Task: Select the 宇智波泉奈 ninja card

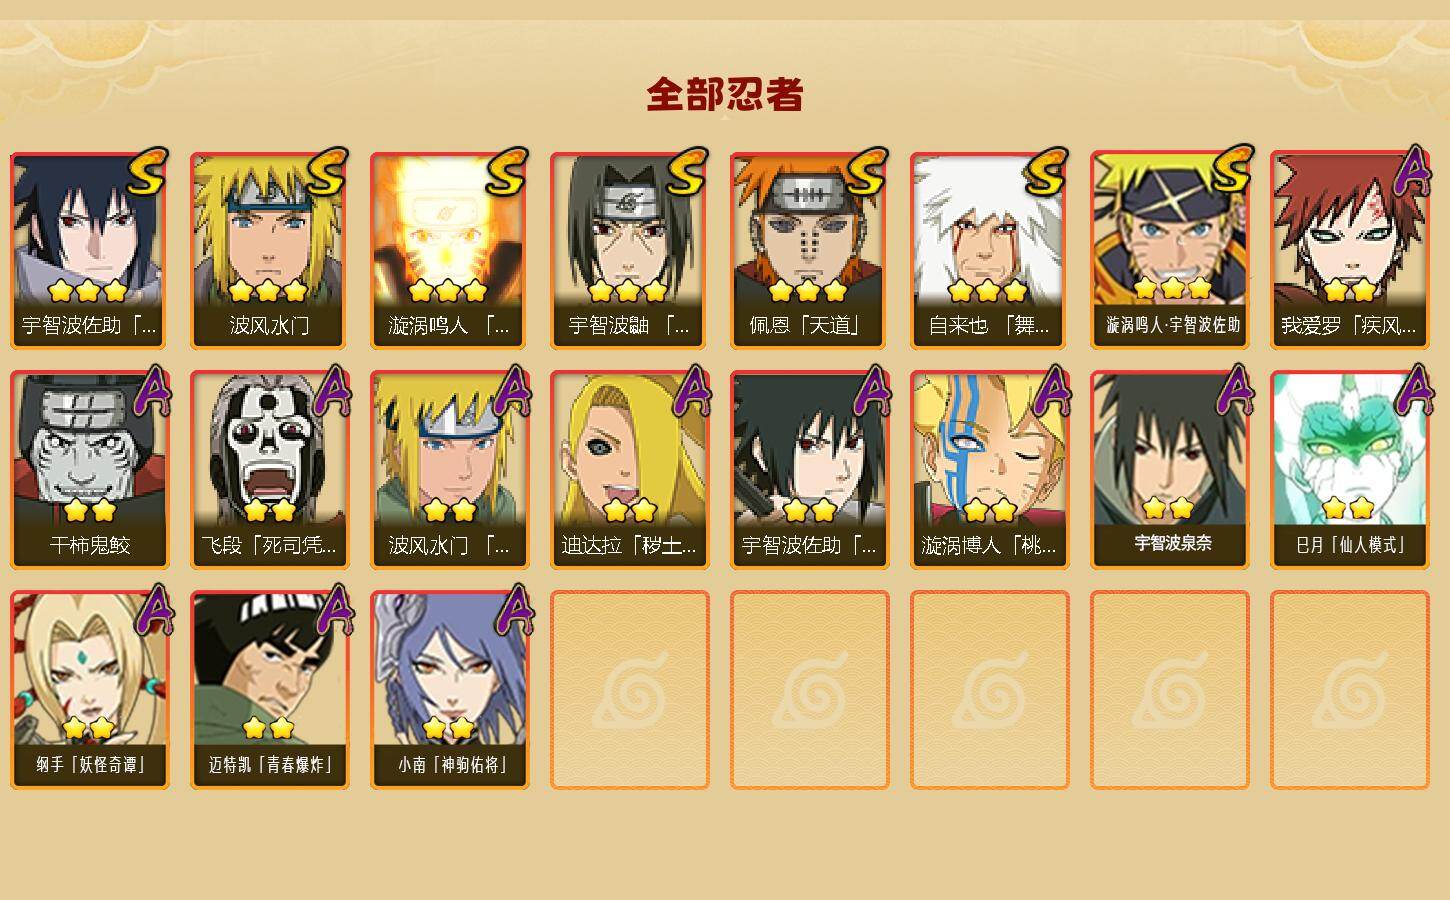Action: pyautogui.click(x=1170, y=470)
